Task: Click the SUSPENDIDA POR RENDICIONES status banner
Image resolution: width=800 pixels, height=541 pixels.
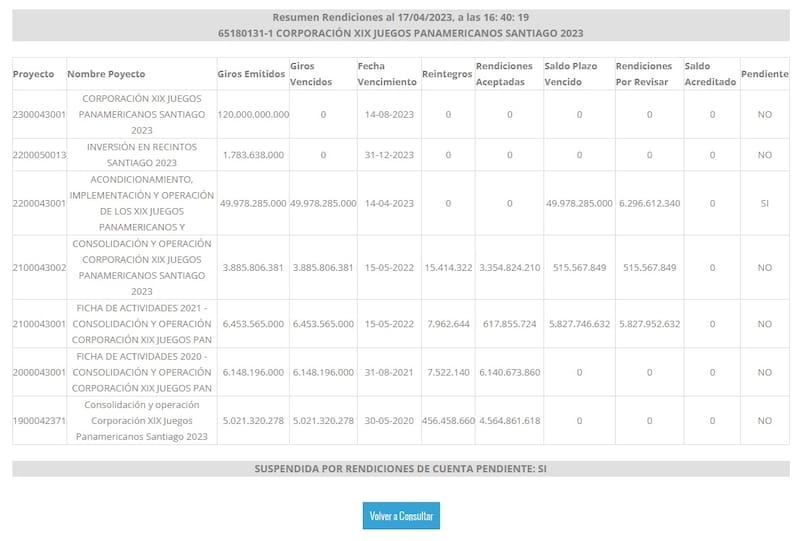Action: [x=401, y=468]
